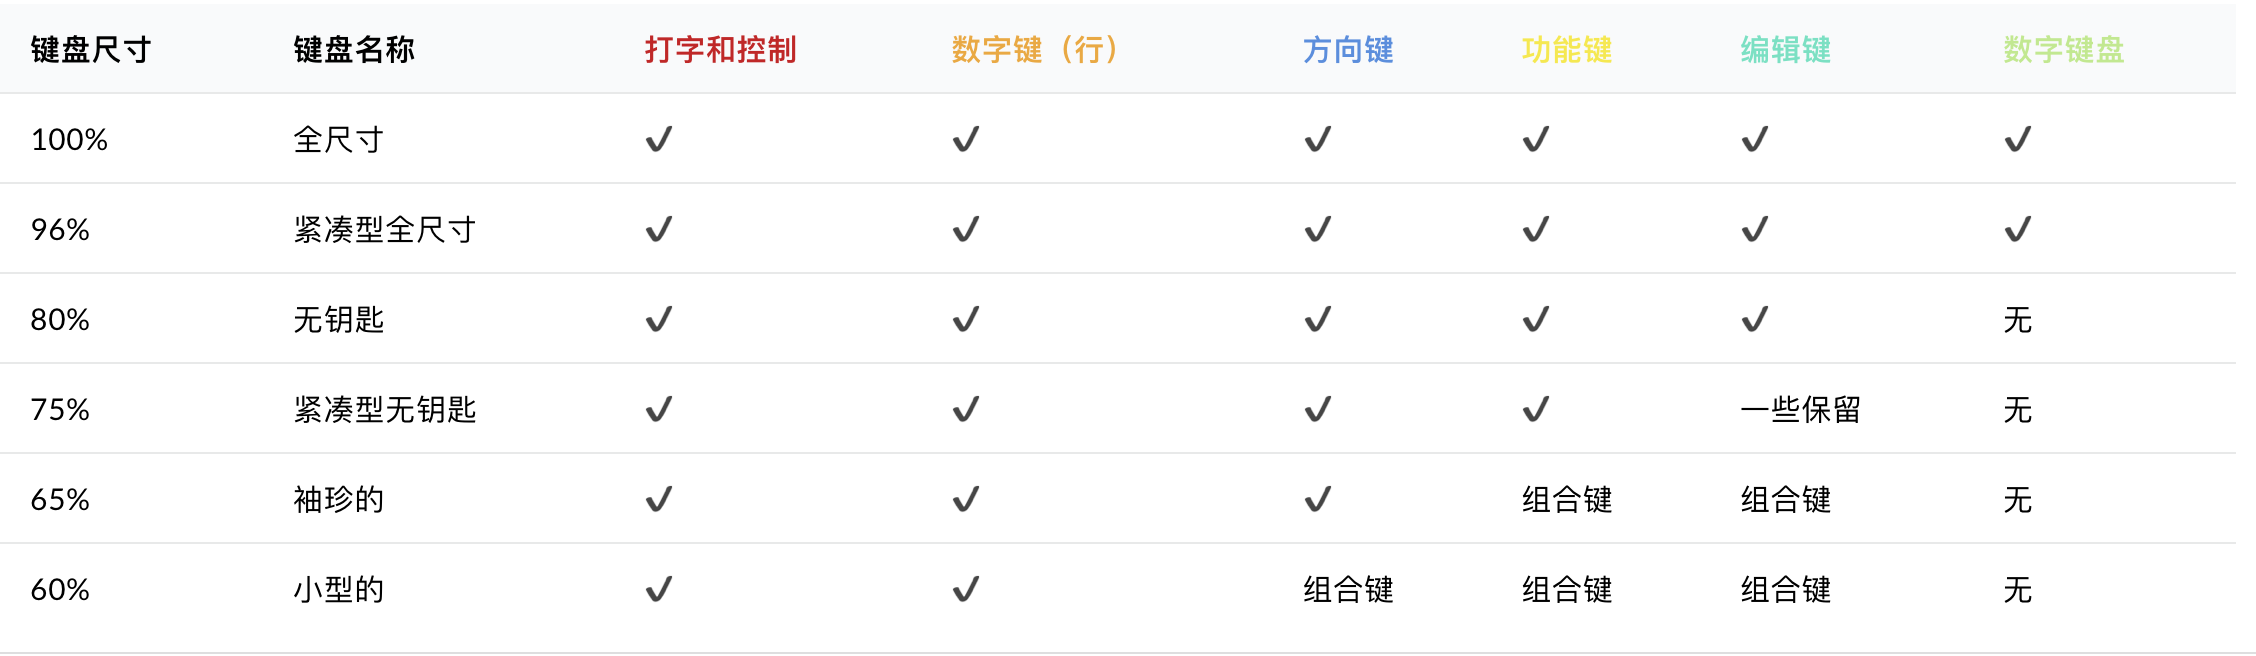Image resolution: width=2256 pixels, height=656 pixels.
Task: Click the 60% row 数字键(行) checkmark
Action: (965, 589)
